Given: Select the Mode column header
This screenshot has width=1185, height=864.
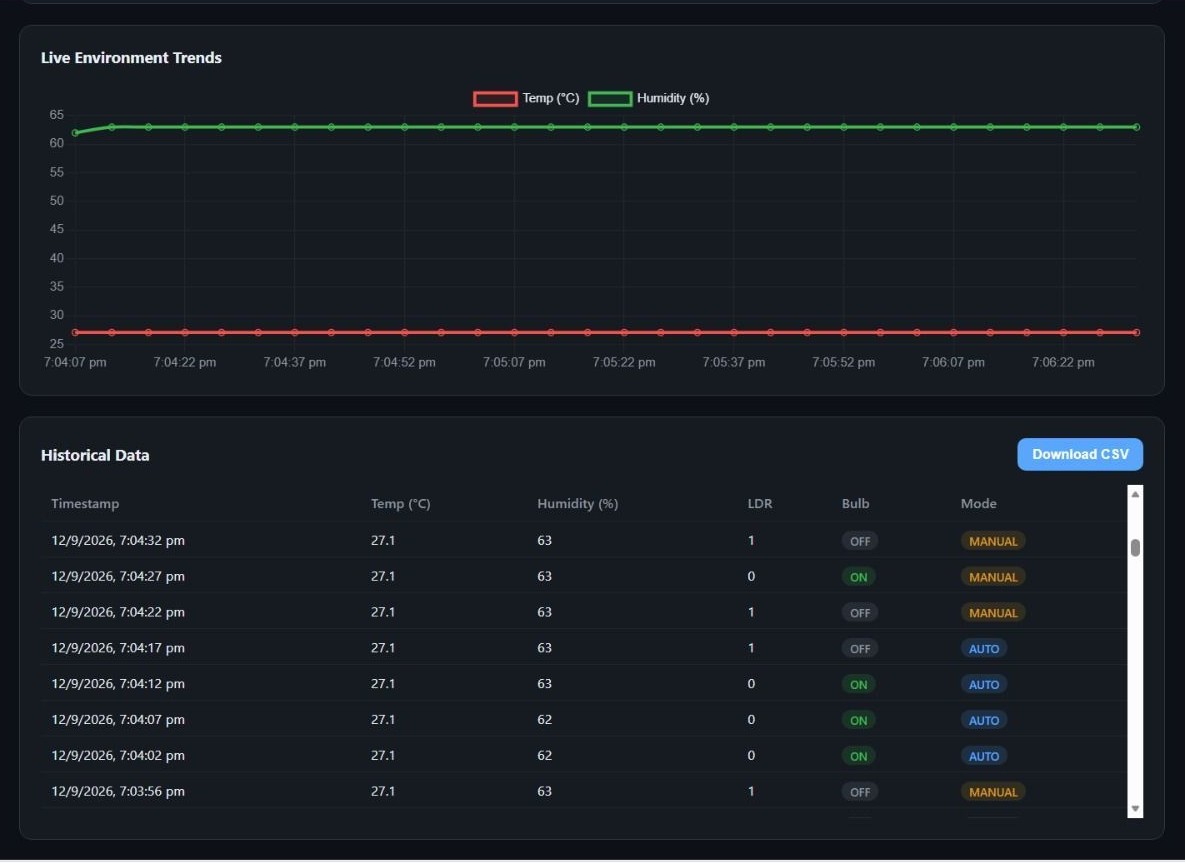Looking at the screenshot, I should [979, 504].
